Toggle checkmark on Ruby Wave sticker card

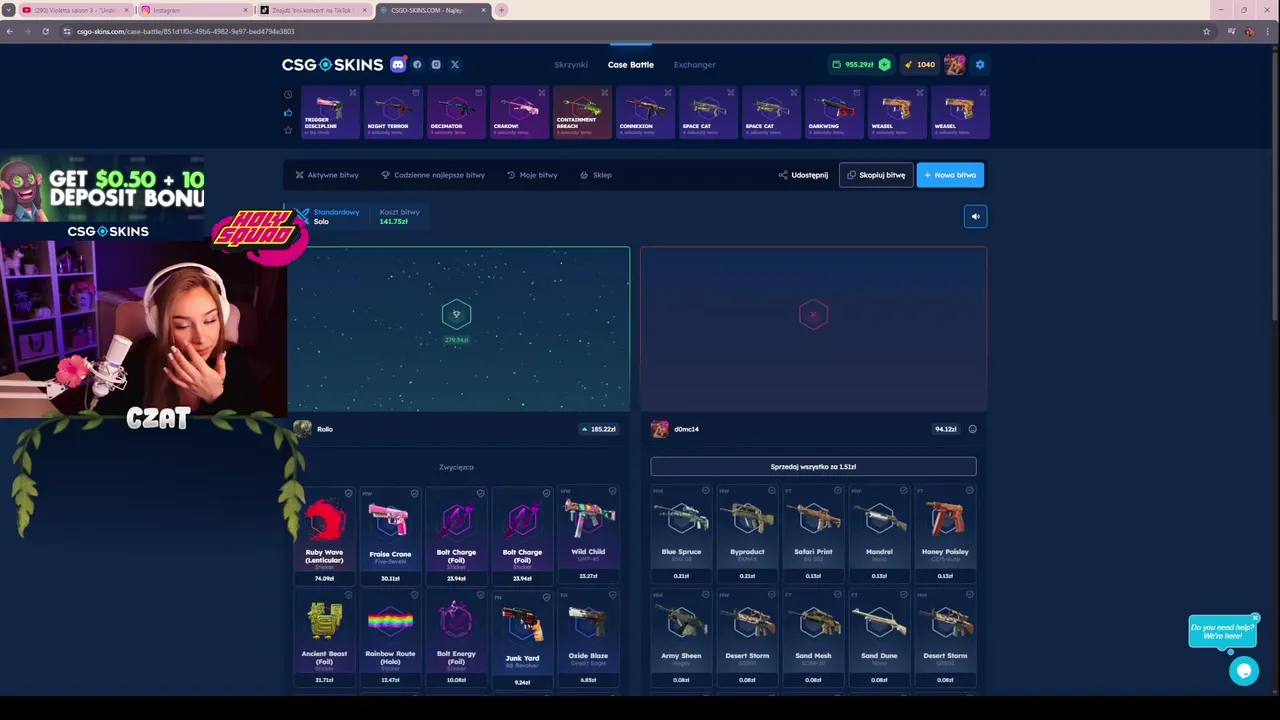click(348, 493)
